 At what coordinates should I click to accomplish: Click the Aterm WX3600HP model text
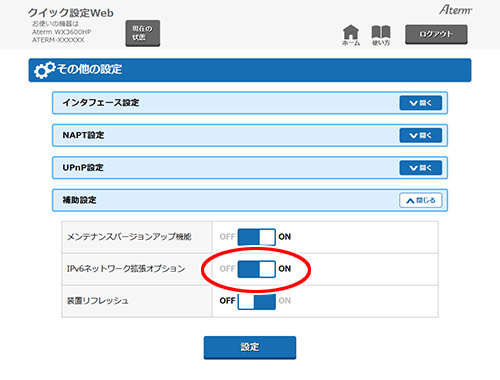(x=62, y=32)
